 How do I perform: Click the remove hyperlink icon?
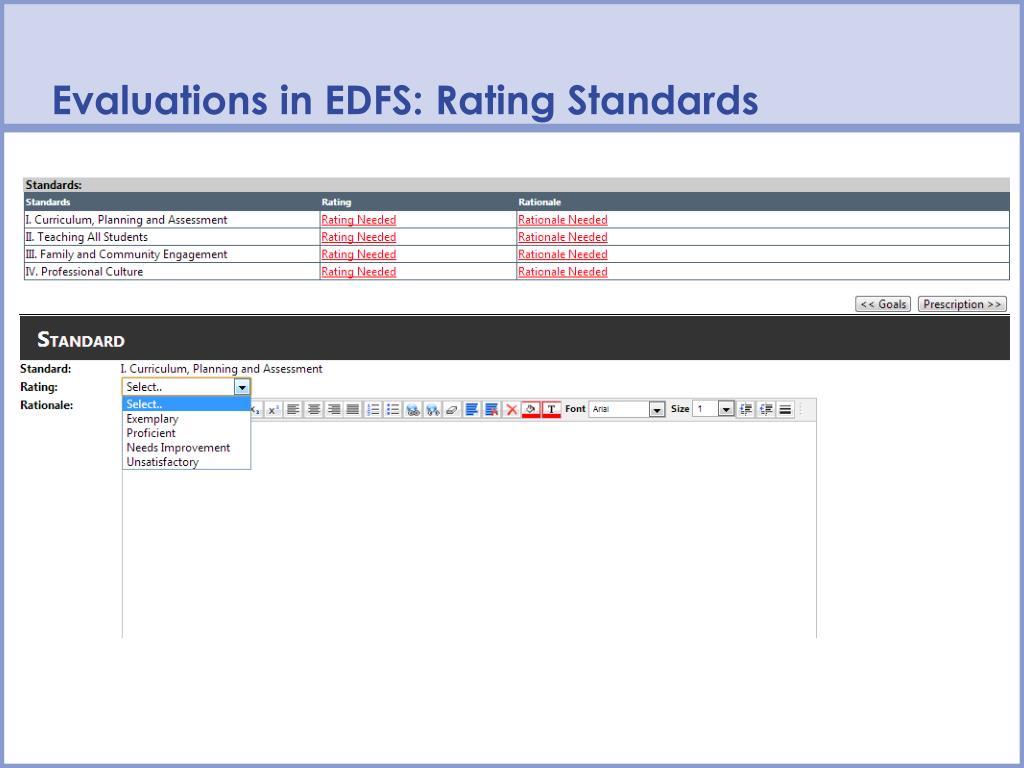432,409
